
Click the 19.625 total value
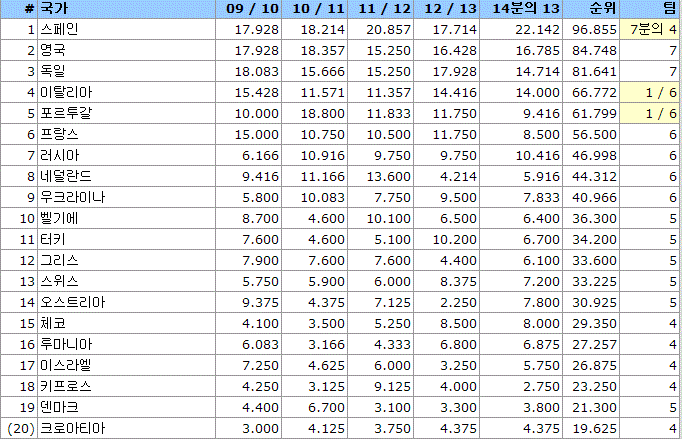point(594,429)
